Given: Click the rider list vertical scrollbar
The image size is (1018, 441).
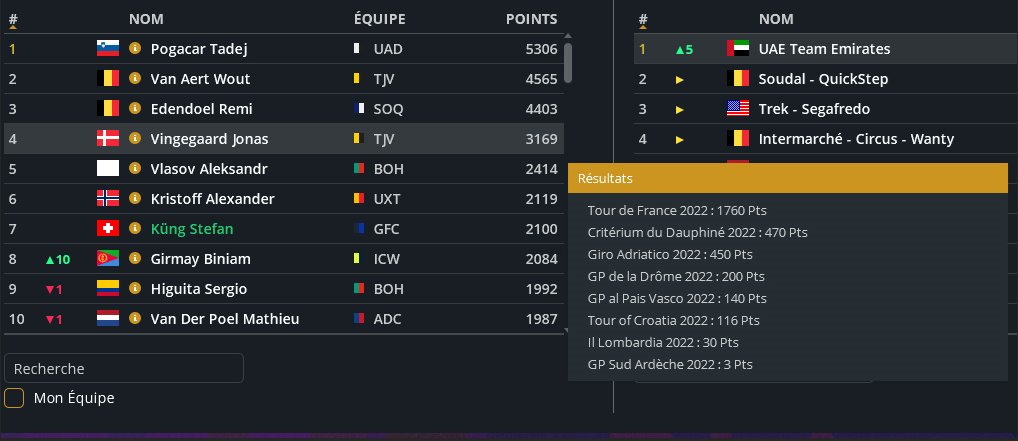Looking at the screenshot, I should pos(568,62).
